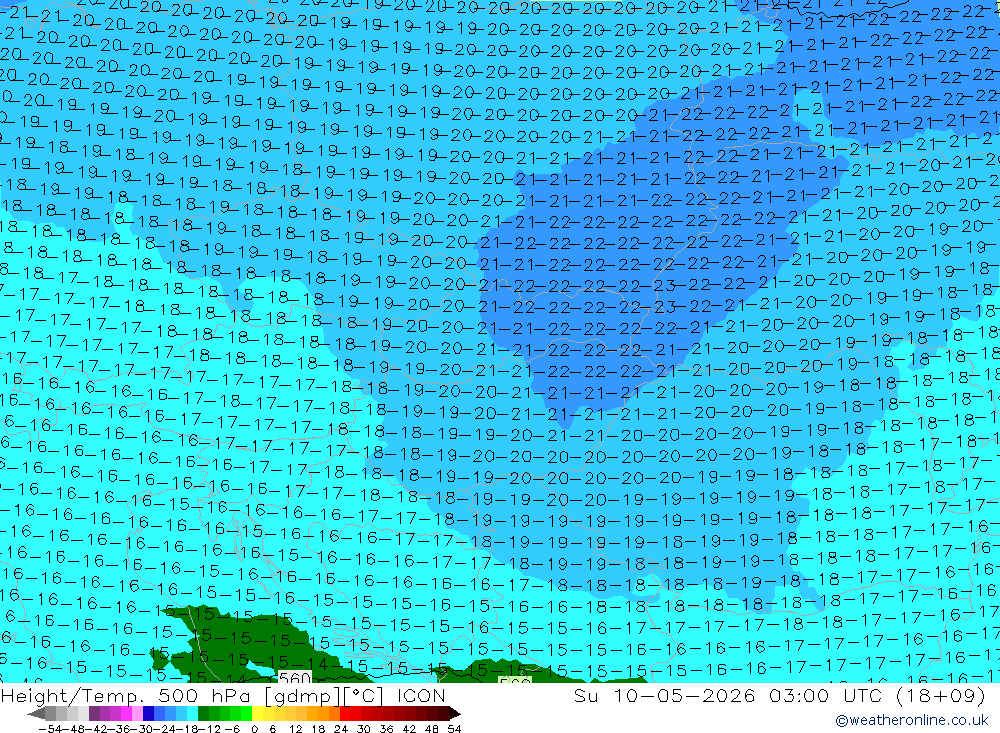Click the '42' scale value under dark red
The image size is (1000, 733).
coord(409,729)
